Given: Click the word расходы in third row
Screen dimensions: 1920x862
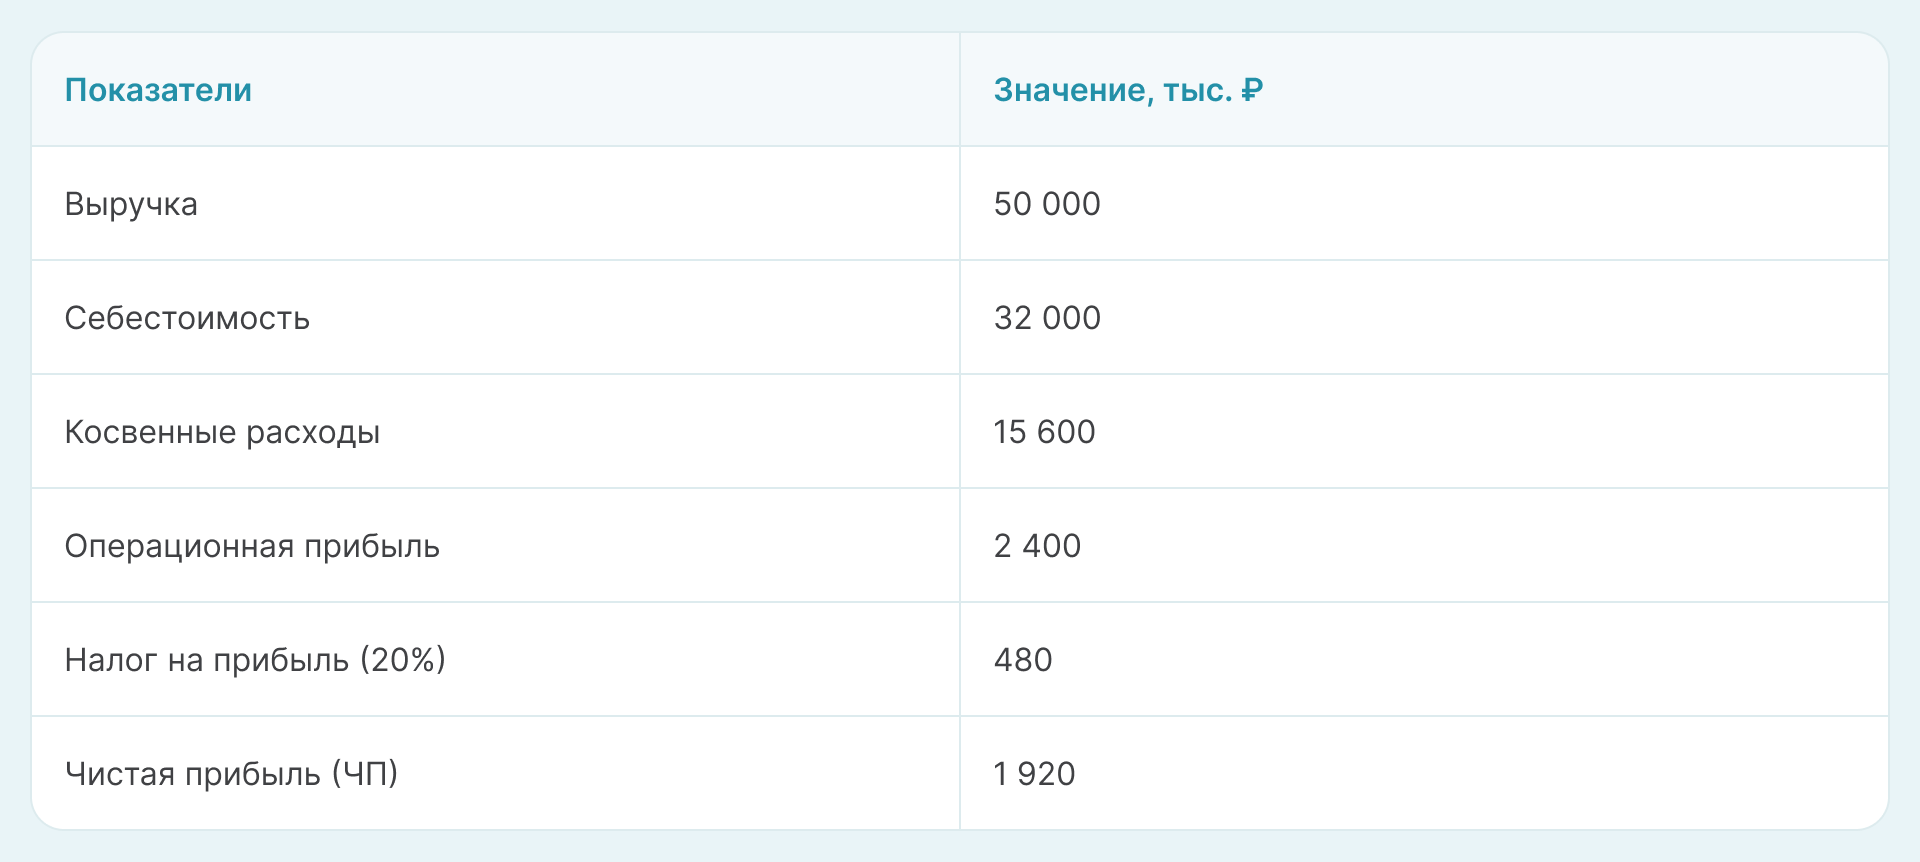Looking at the screenshot, I should pyautogui.click(x=312, y=432).
